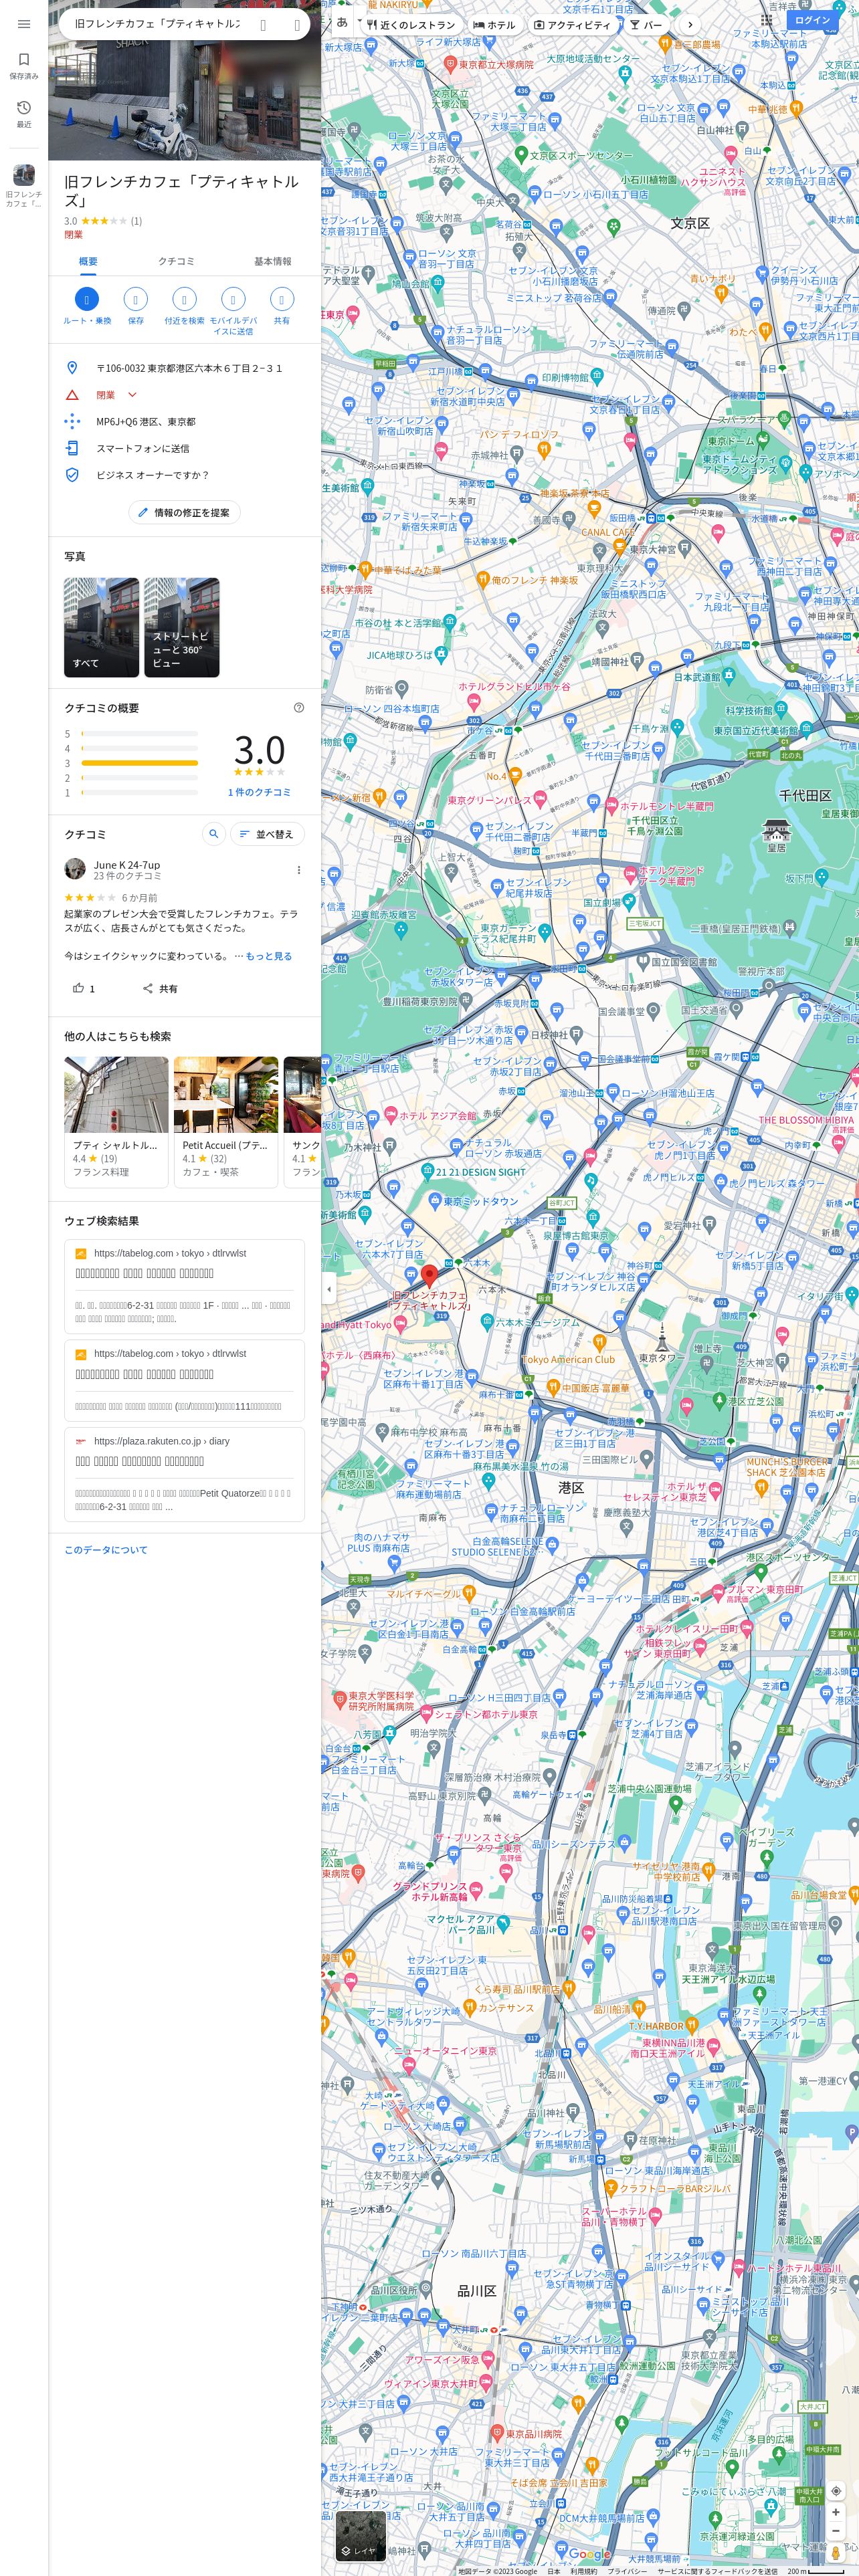Expand the review with もっと見る
The height and width of the screenshot is (2576, 859).
[x=268, y=956]
